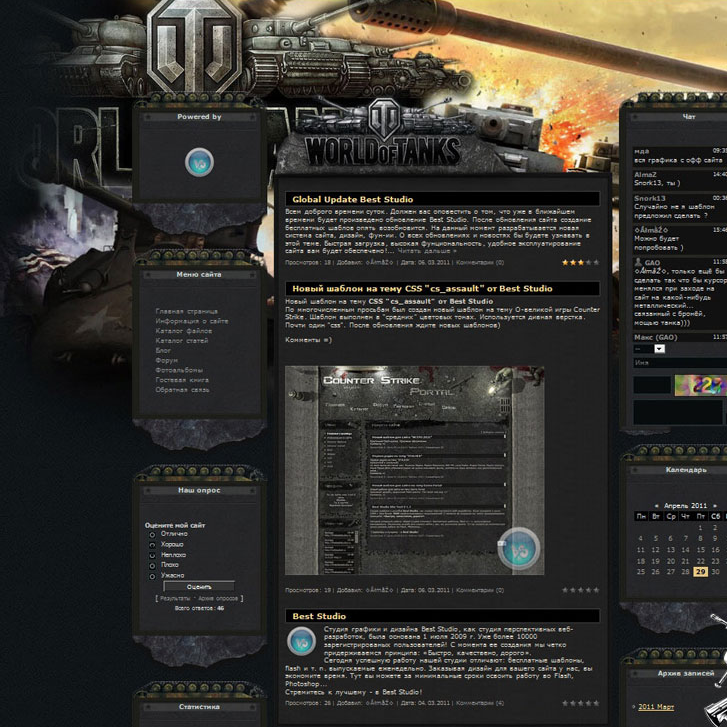Viewport: 727px width, 727px height.
Task: Open the Best Studio article headline
Action: click(319, 616)
